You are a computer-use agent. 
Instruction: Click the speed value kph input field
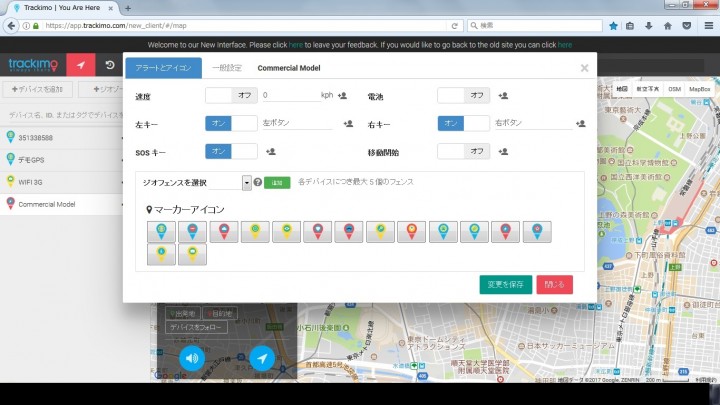tap(290, 96)
